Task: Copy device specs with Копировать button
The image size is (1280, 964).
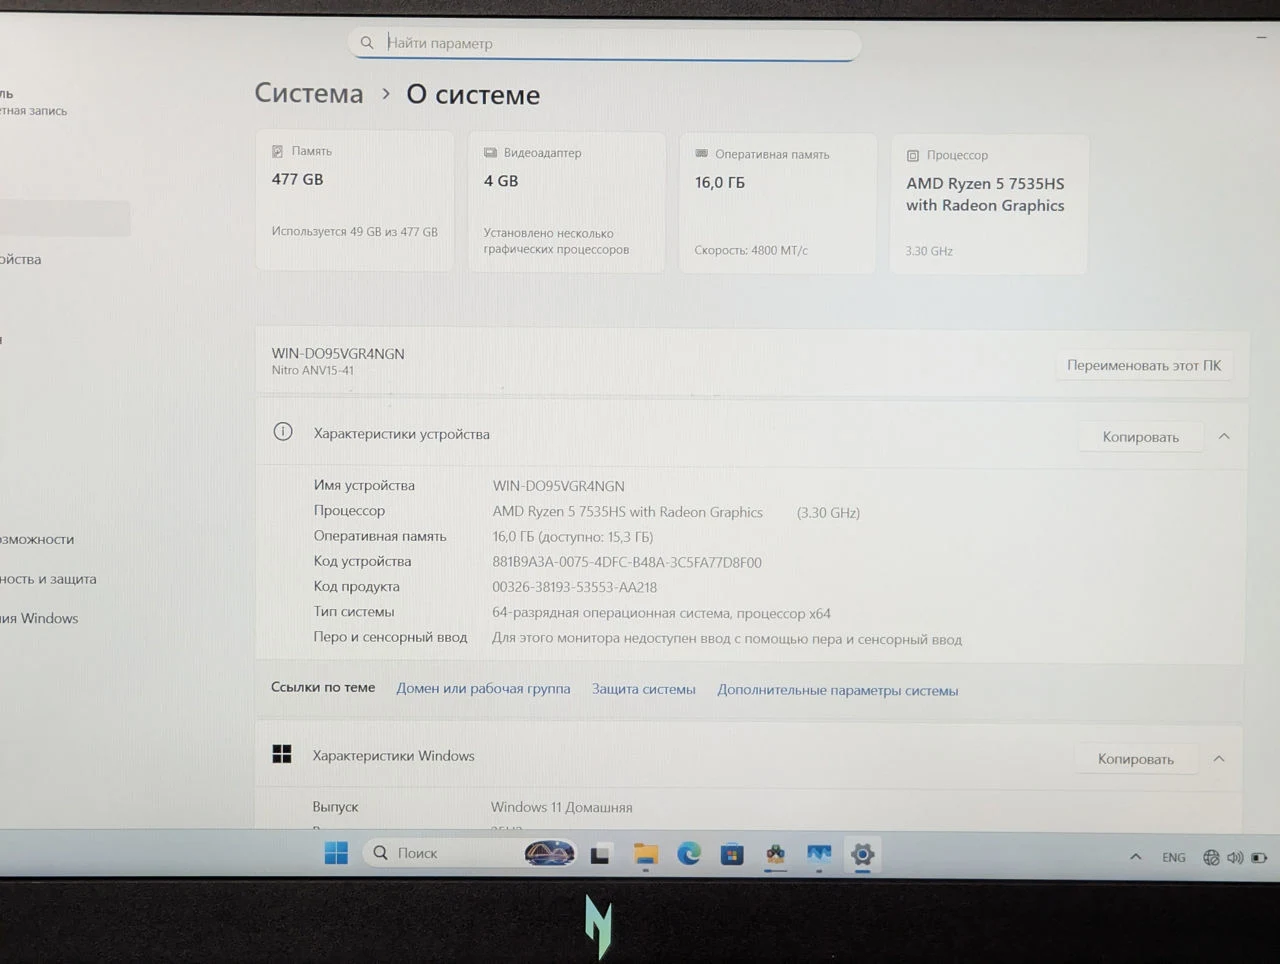Action: point(1141,437)
